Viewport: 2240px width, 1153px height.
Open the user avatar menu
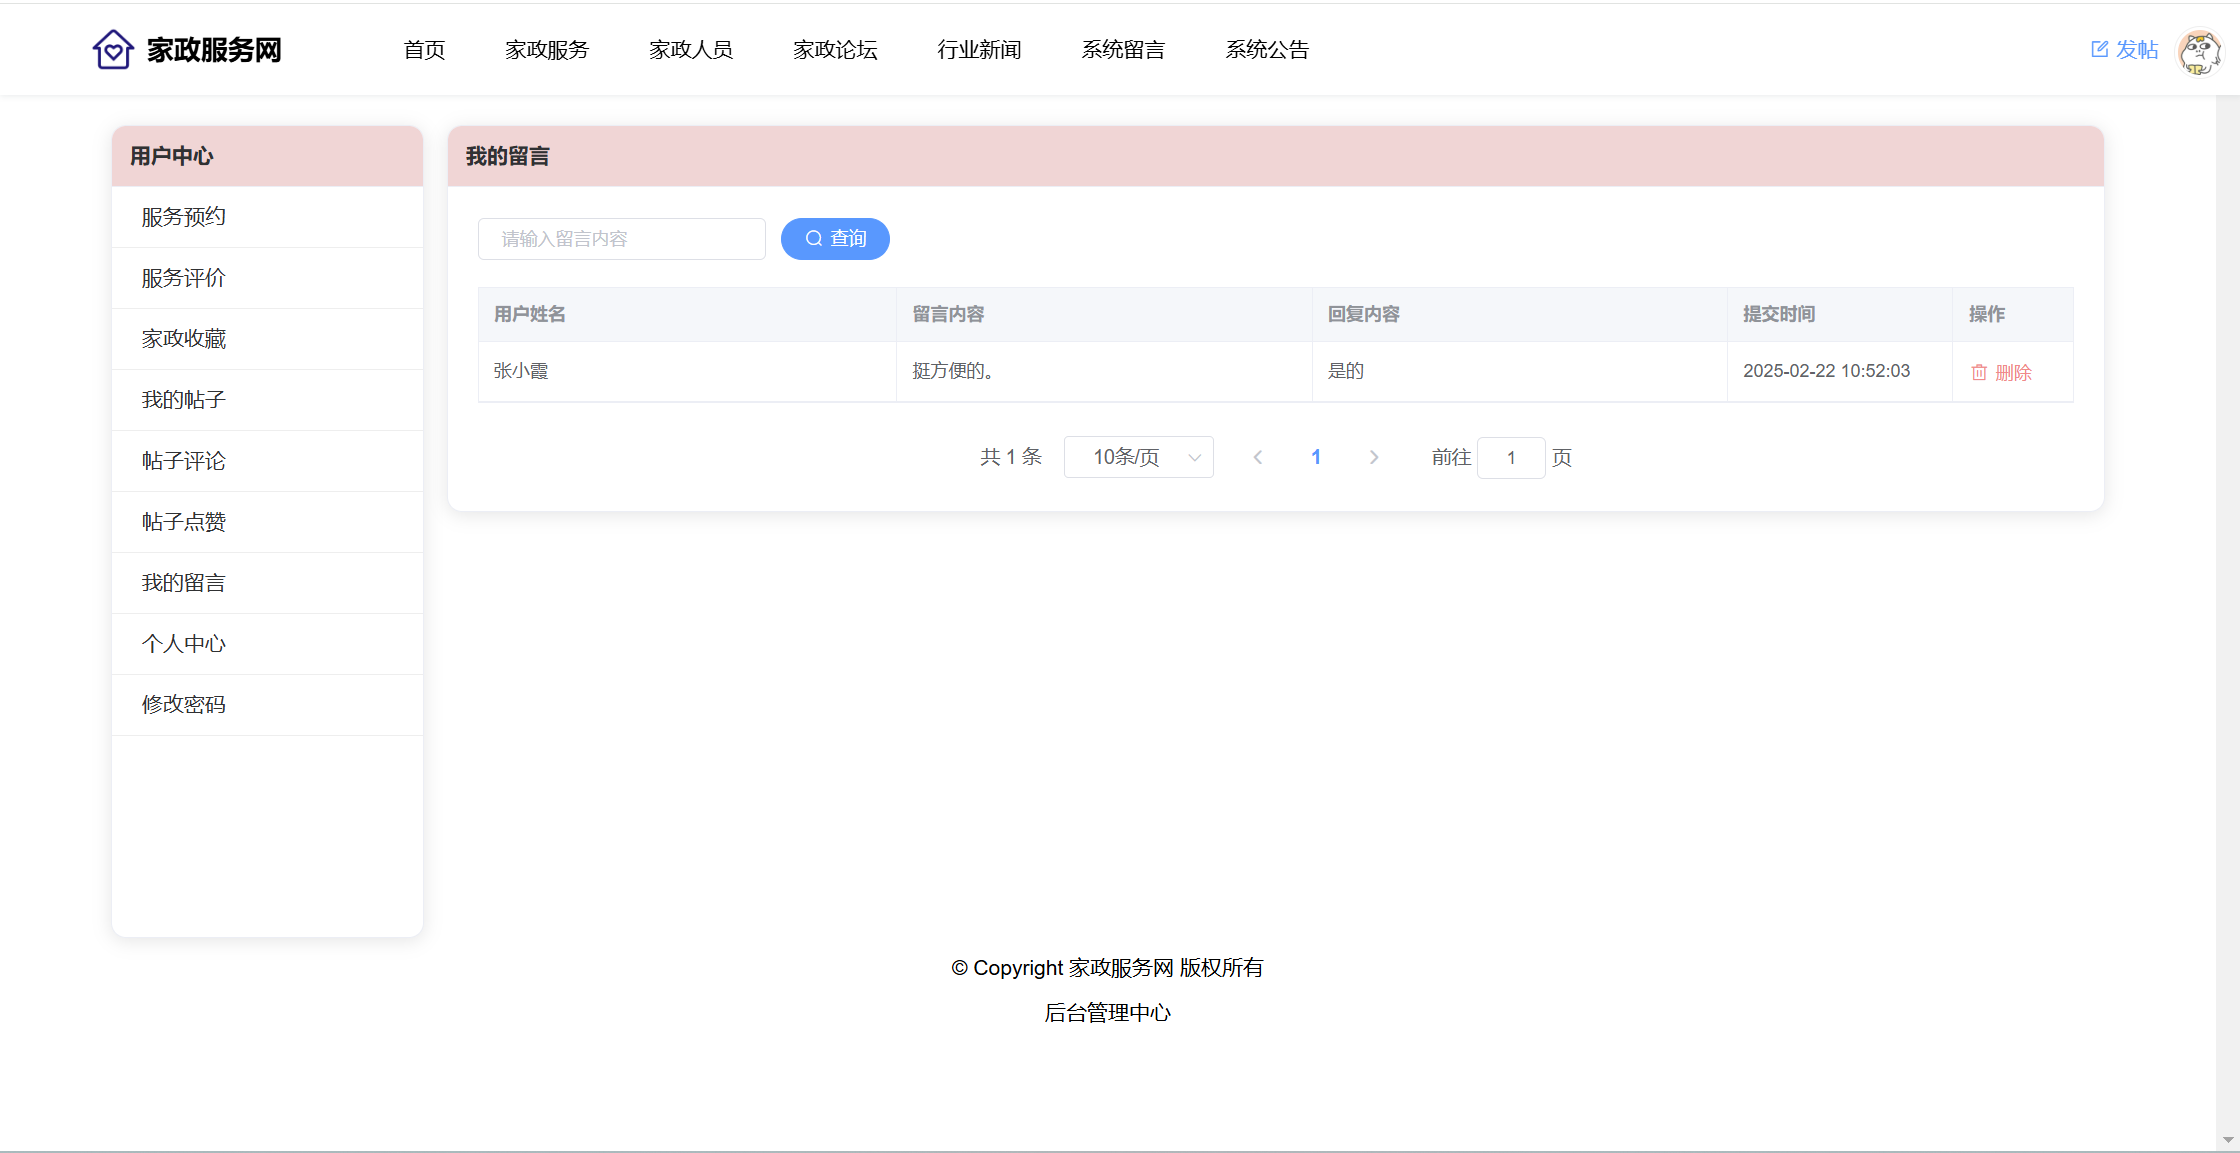(x=2199, y=50)
